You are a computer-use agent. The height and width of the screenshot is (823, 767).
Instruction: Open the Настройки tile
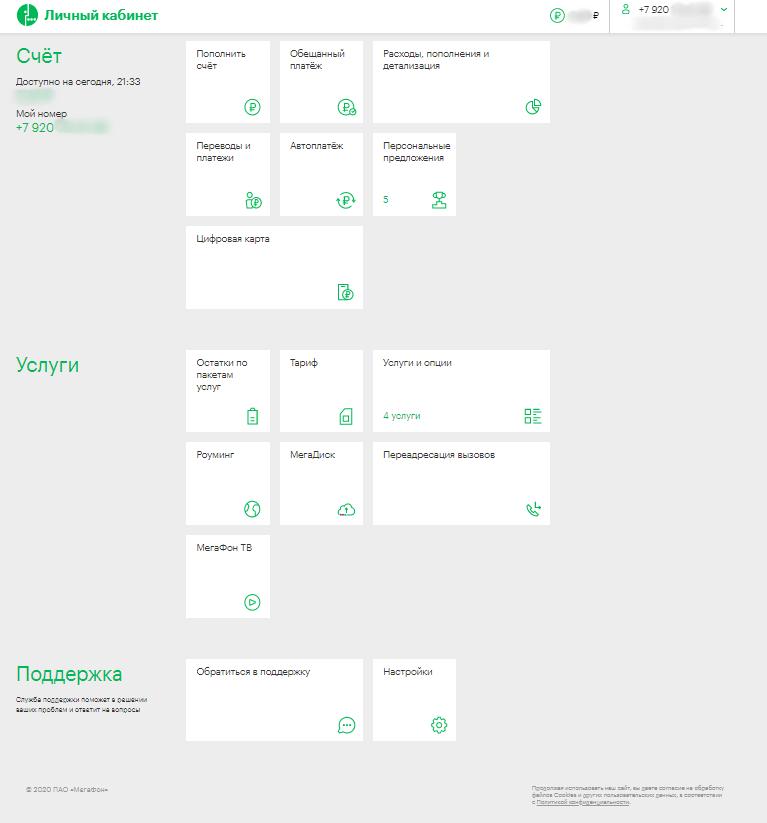pos(414,700)
